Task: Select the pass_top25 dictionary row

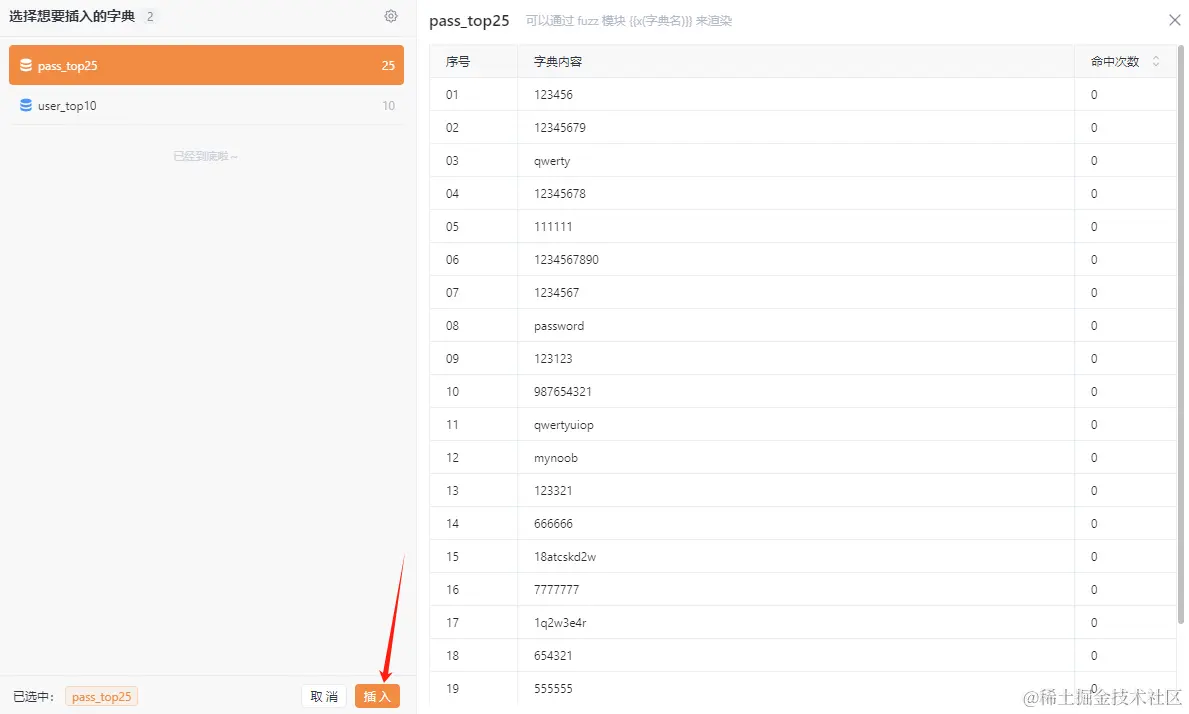Action: click(x=206, y=65)
